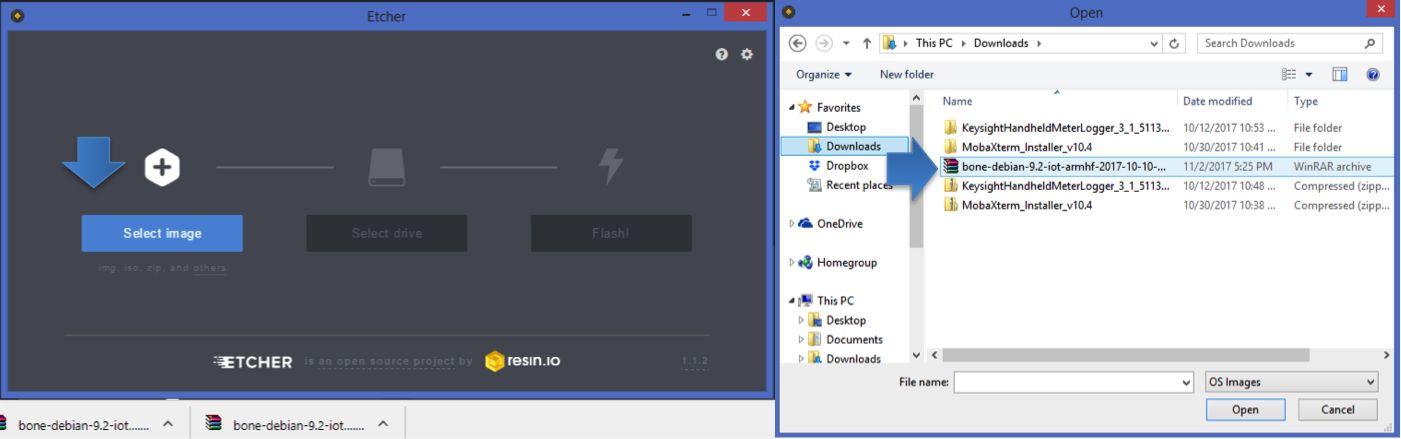Click the hexagon plus image icon
The height and width of the screenshot is (439, 1401).
(161, 167)
